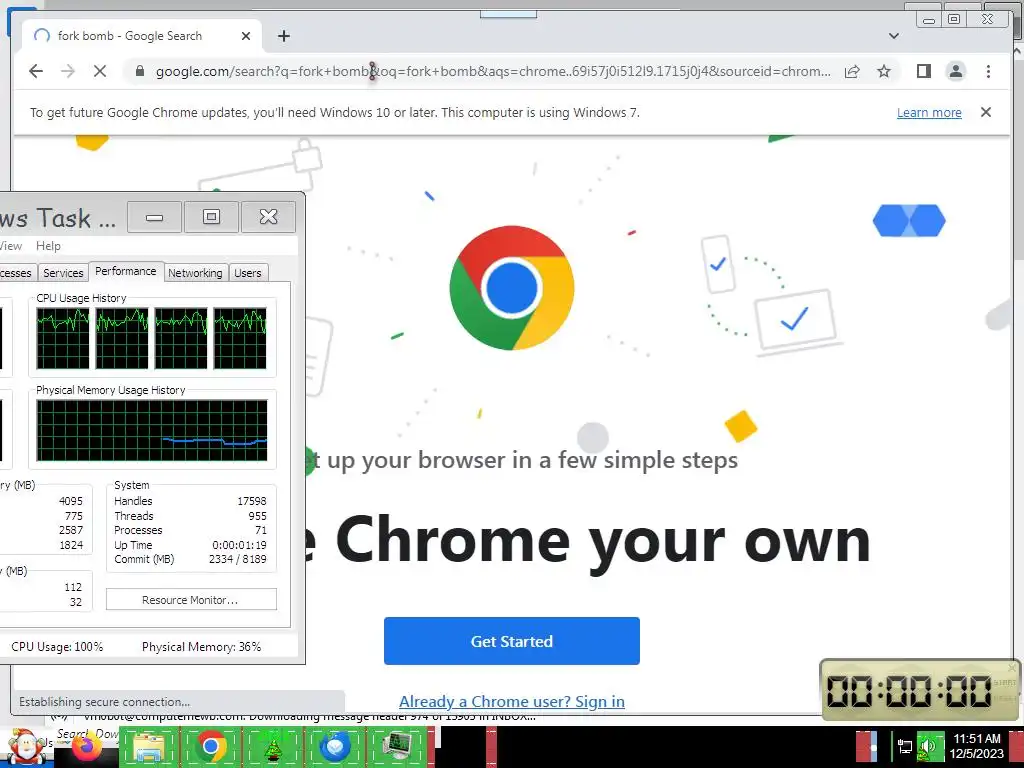Viewport: 1024px width, 768px height.
Task: Dismiss the Windows 7 update infobar
Action: [985, 112]
